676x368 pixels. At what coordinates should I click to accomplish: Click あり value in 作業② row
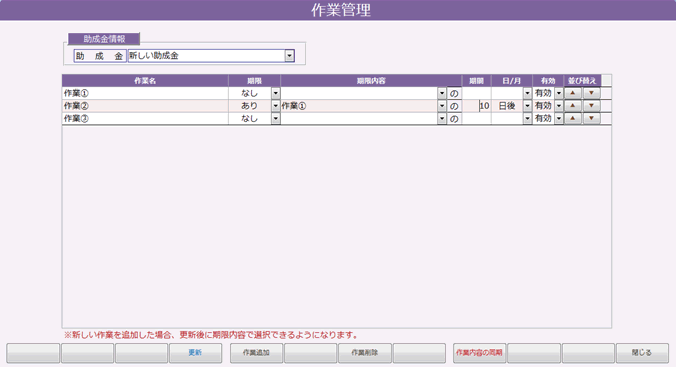(249, 106)
